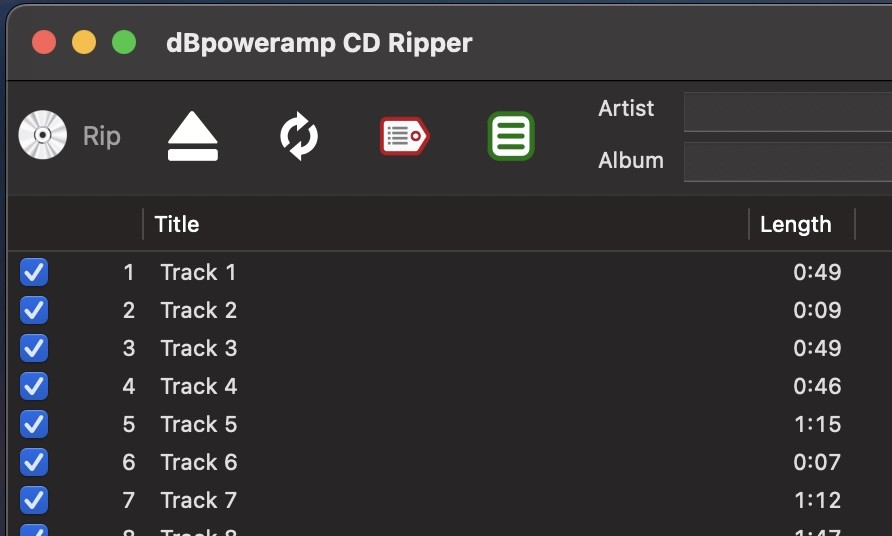Image resolution: width=892 pixels, height=536 pixels.
Task: Uncheck the Track 1 checkbox
Action: pyautogui.click(x=34, y=272)
